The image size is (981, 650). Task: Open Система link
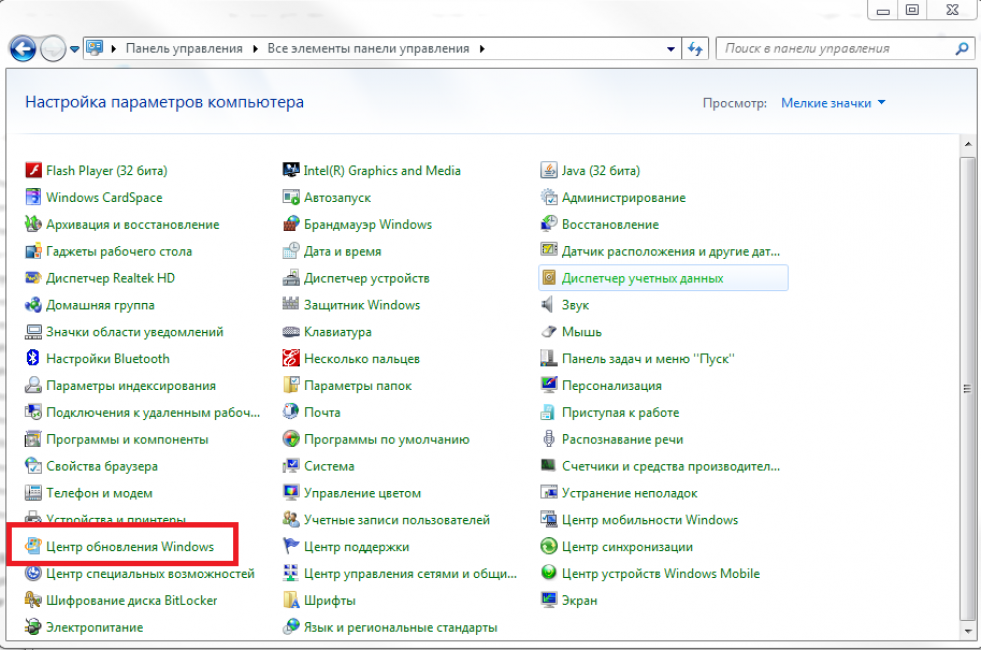pyautogui.click(x=329, y=466)
